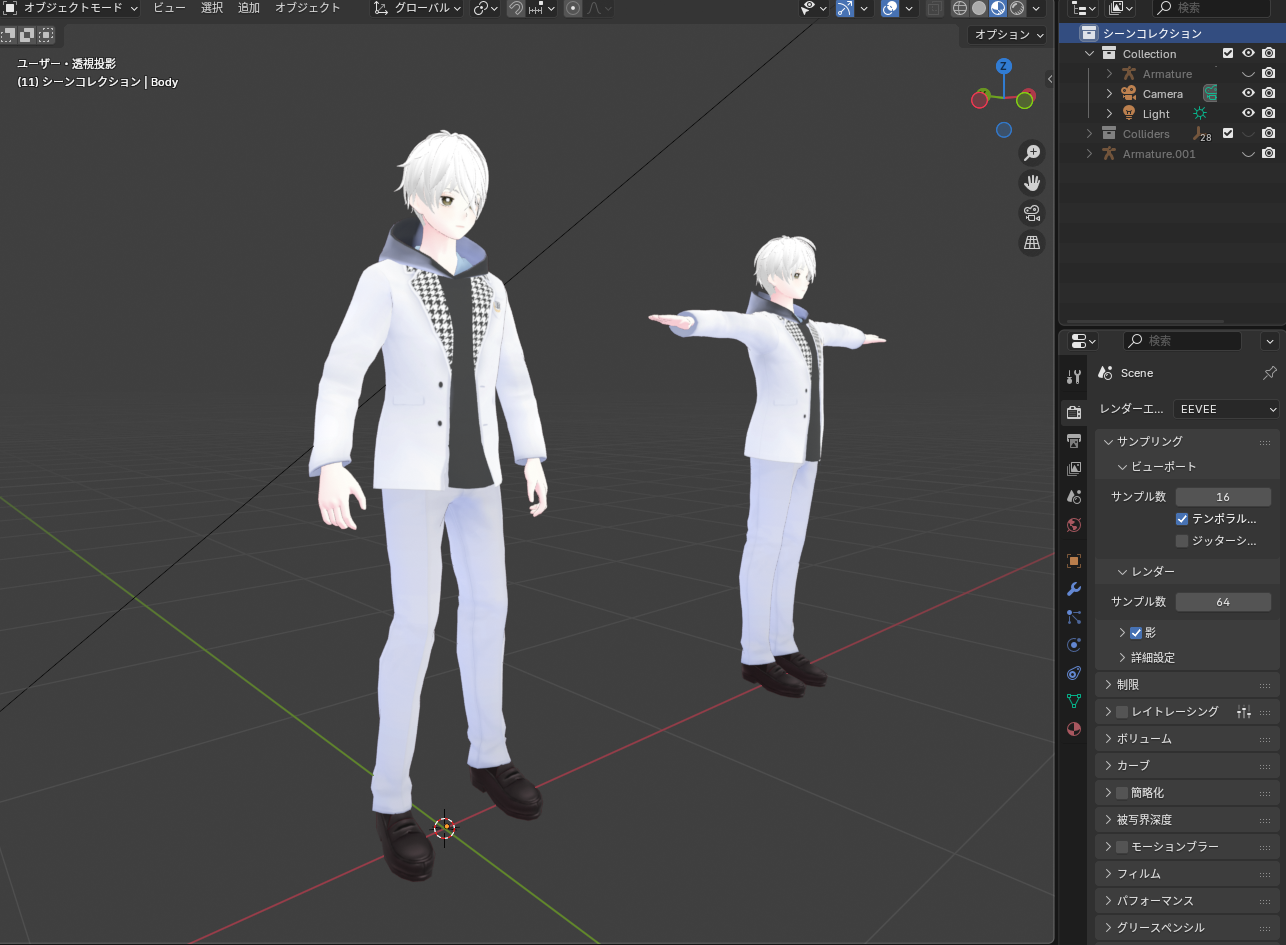Image resolution: width=1286 pixels, height=945 pixels.
Task: Open the Tool properties tab
Action: pyautogui.click(x=1074, y=376)
